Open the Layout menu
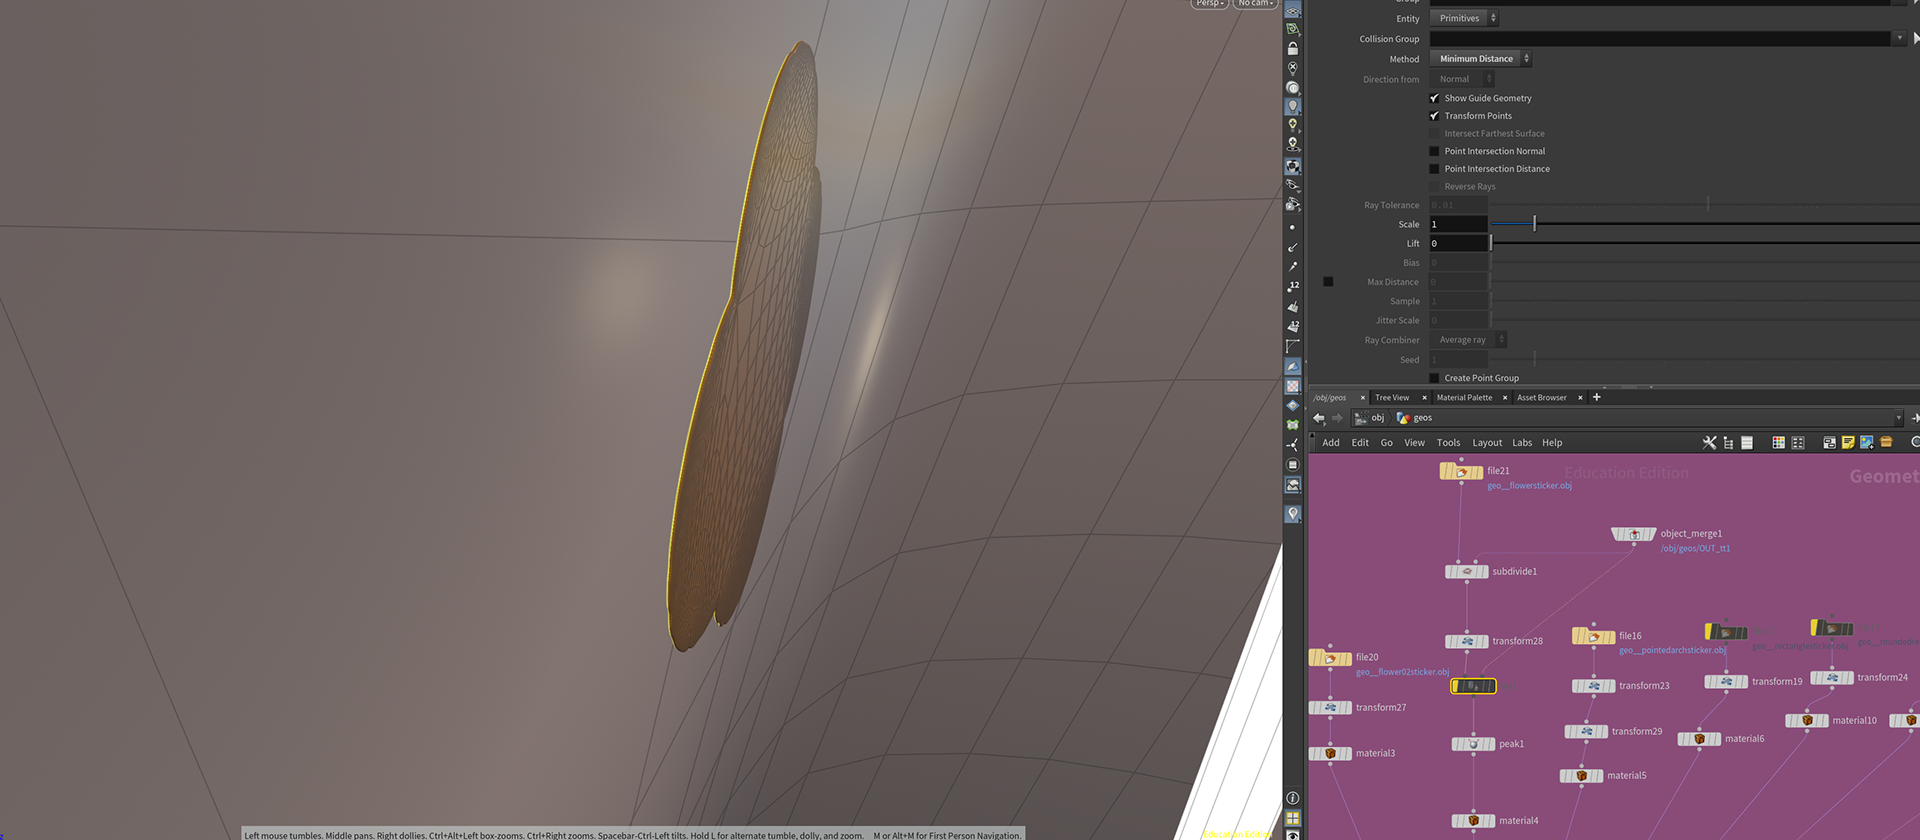Screen dimensions: 1920x840 coord(1487,443)
